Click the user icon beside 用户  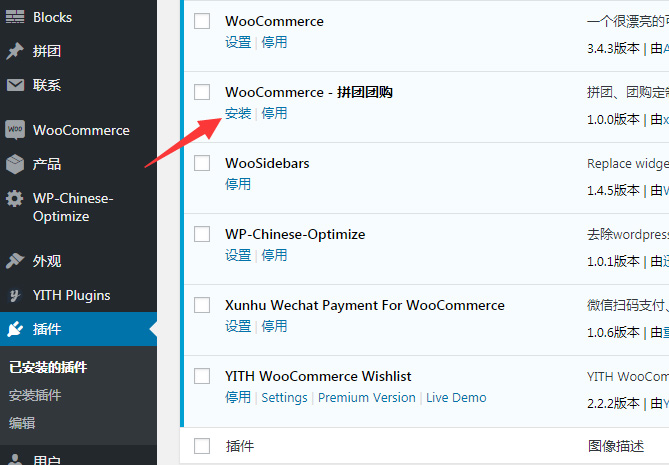click(15, 460)
